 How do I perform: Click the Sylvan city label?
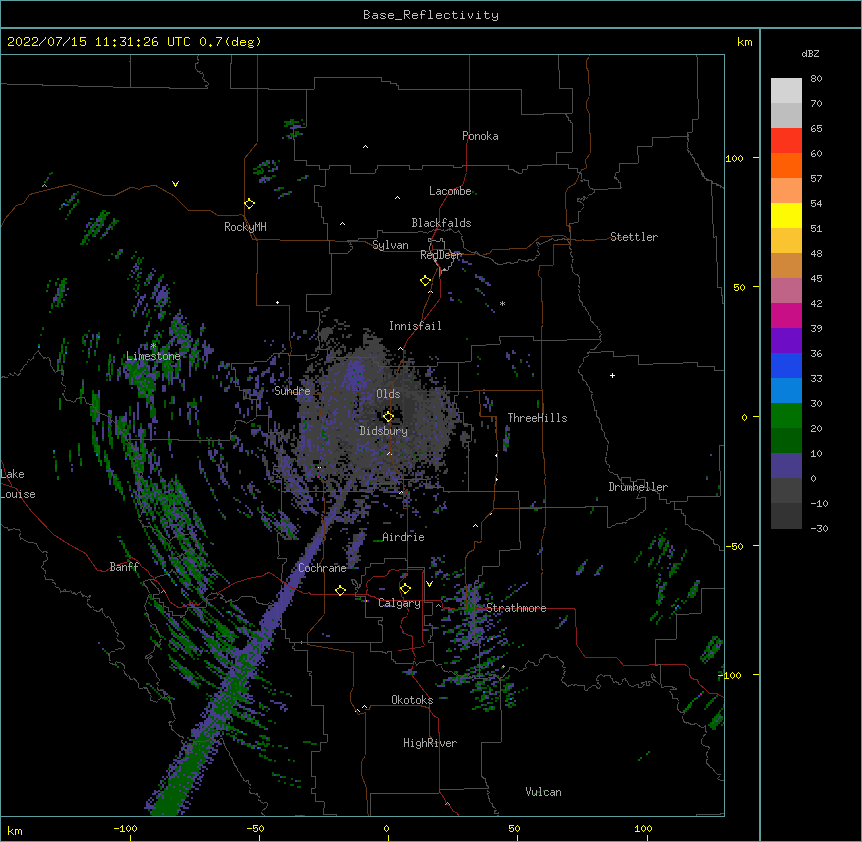coord(390,245)
